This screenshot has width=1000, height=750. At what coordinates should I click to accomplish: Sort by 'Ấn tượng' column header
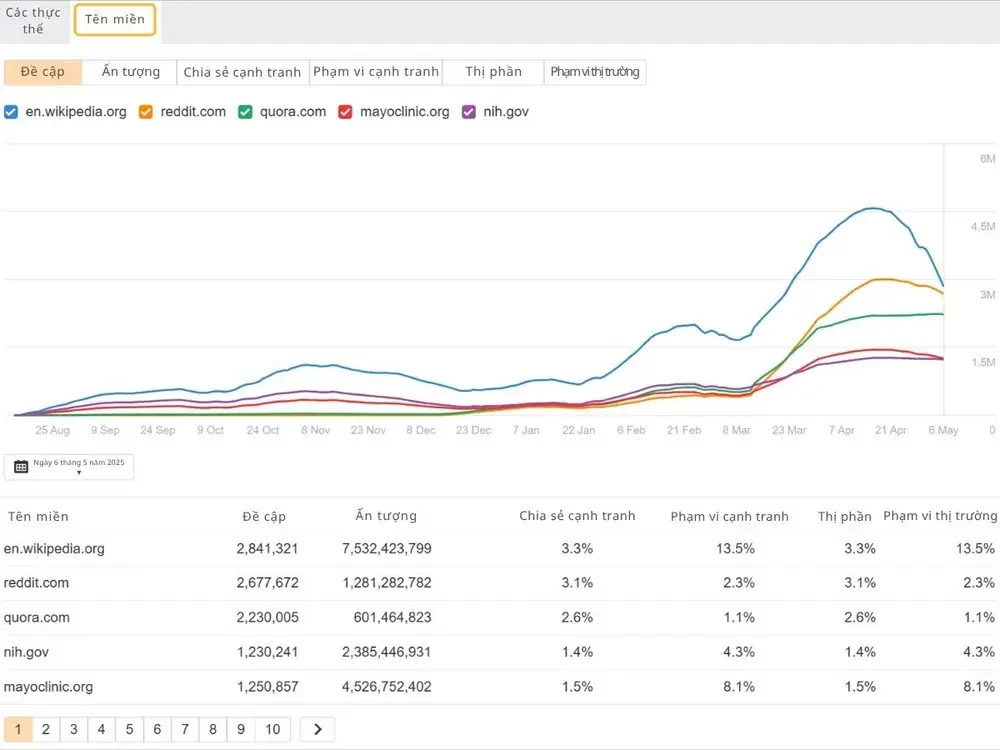(x=386, y=516)
